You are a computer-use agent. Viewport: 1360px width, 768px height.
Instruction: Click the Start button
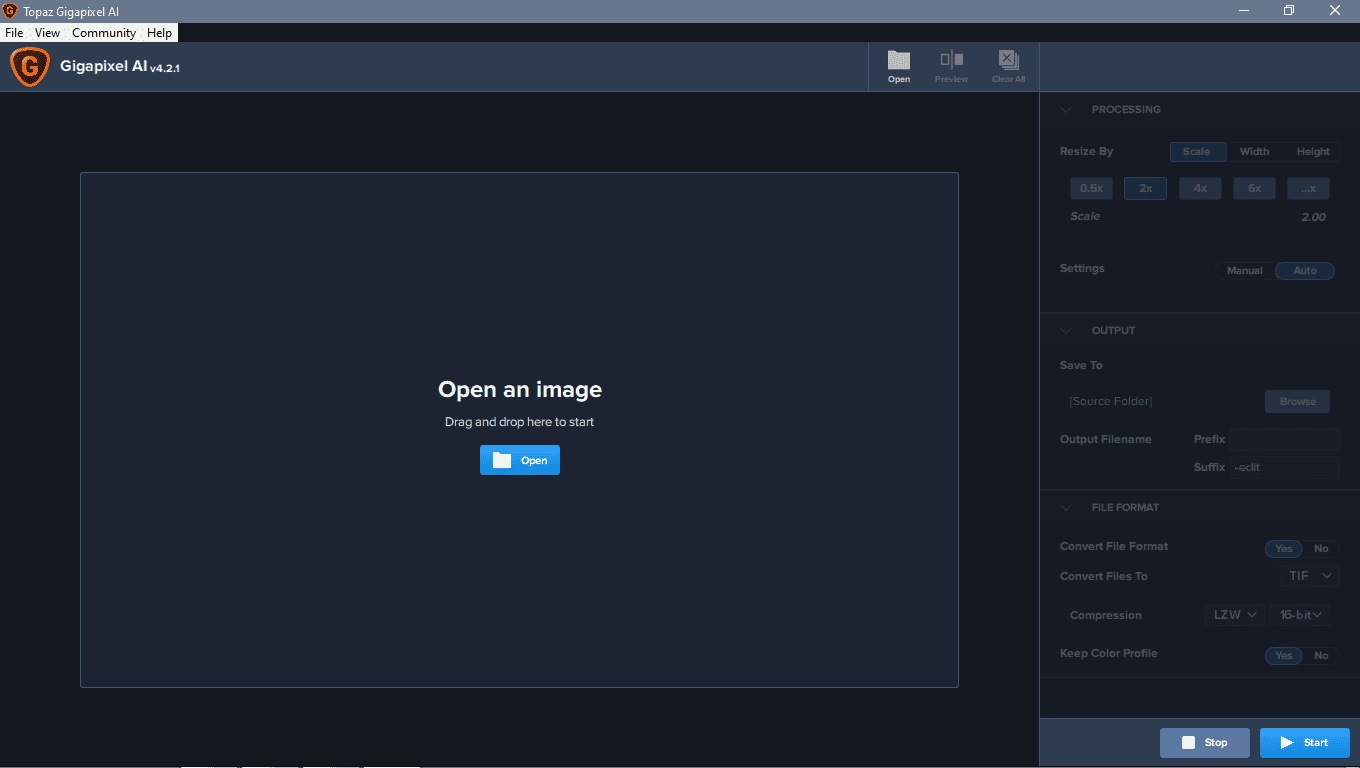[1305, 743]
